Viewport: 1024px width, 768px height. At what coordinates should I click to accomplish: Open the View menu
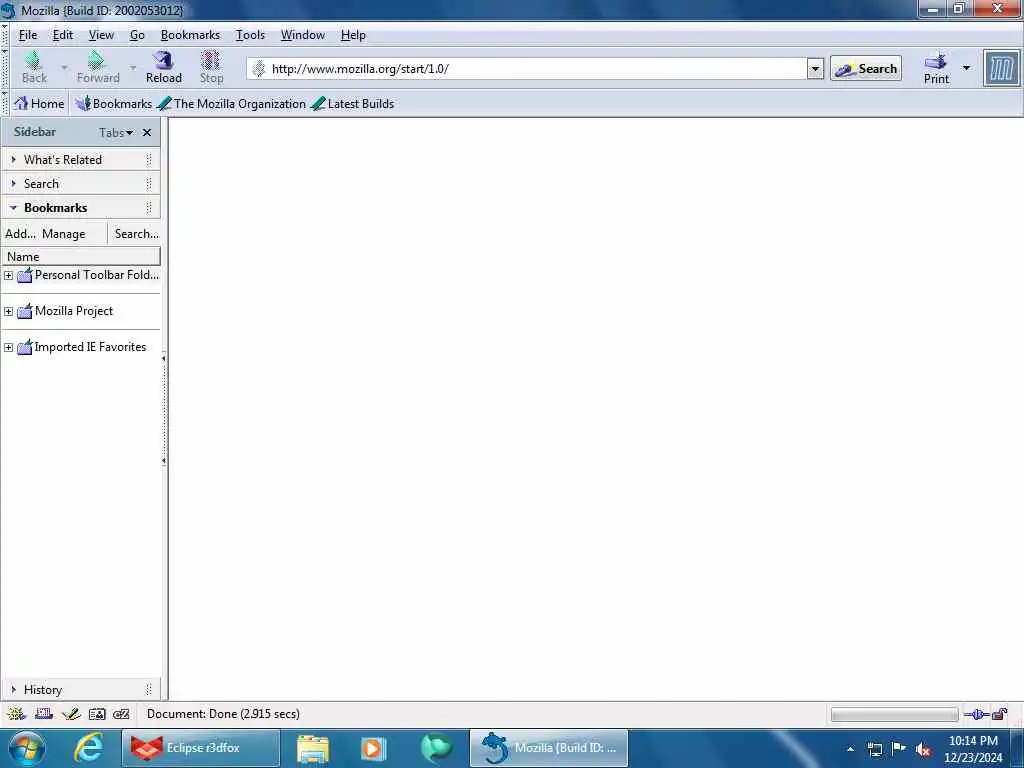pos(101,35)
